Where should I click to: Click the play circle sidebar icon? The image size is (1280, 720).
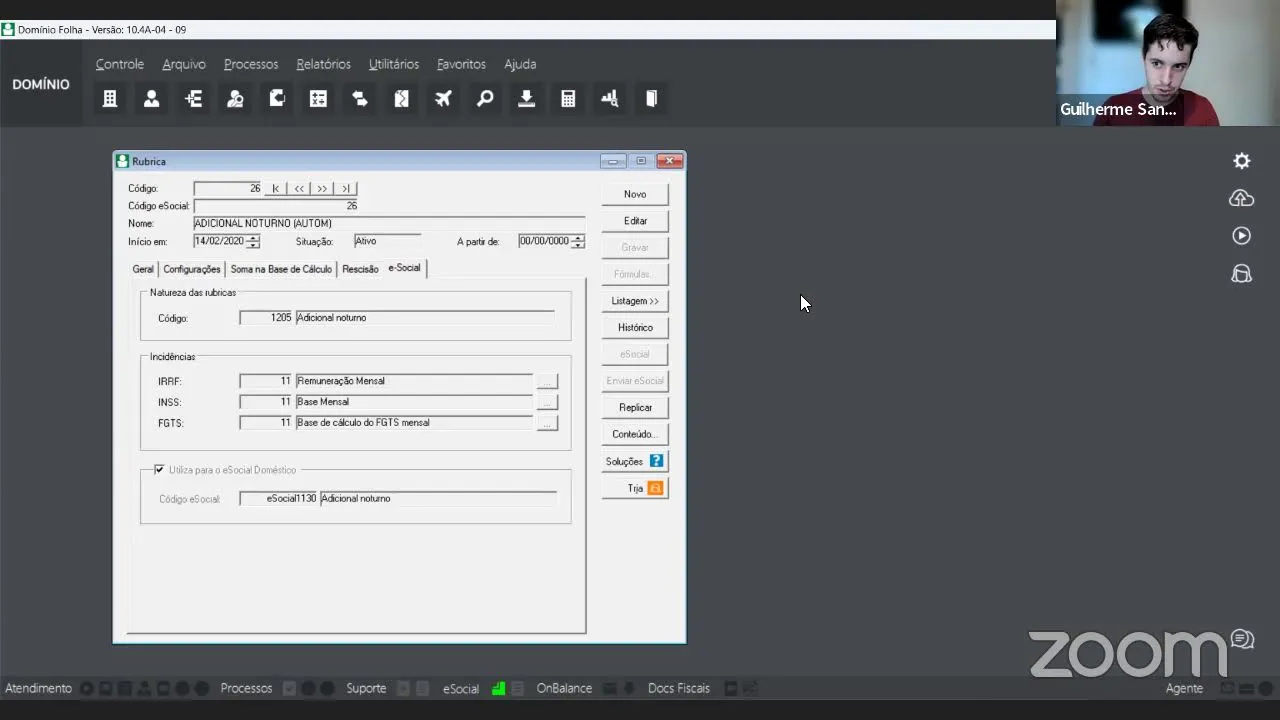1242,236
